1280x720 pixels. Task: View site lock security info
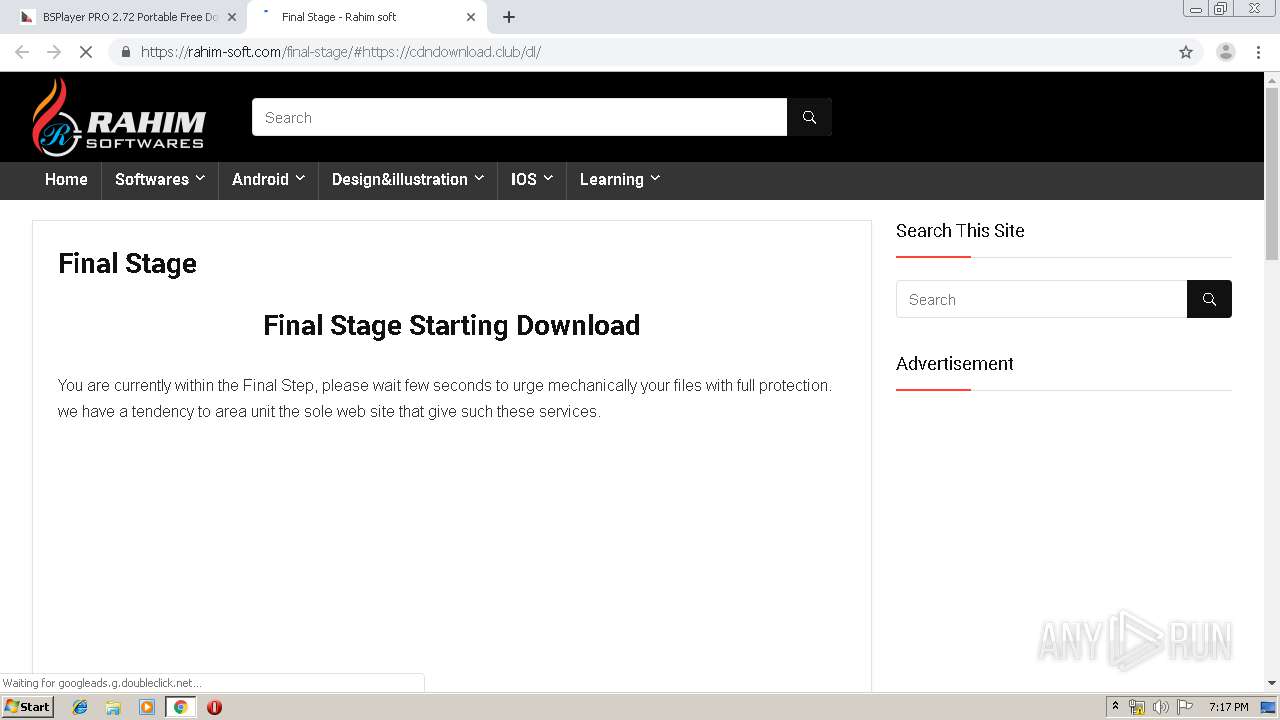coord(125,52)
